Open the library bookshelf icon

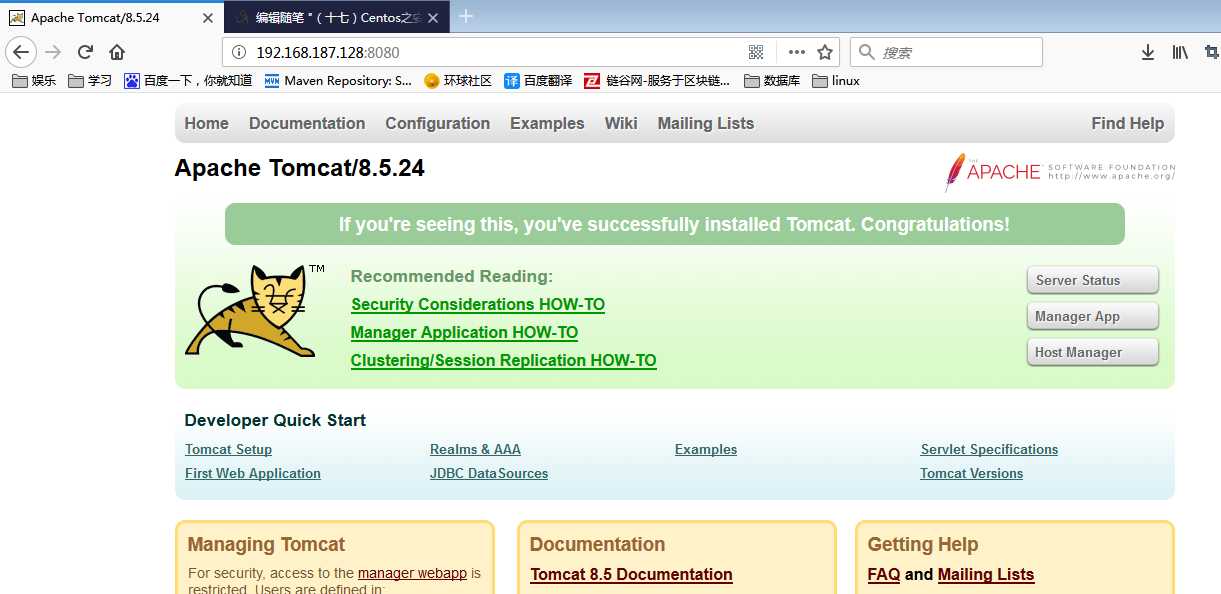point(1180,52)
